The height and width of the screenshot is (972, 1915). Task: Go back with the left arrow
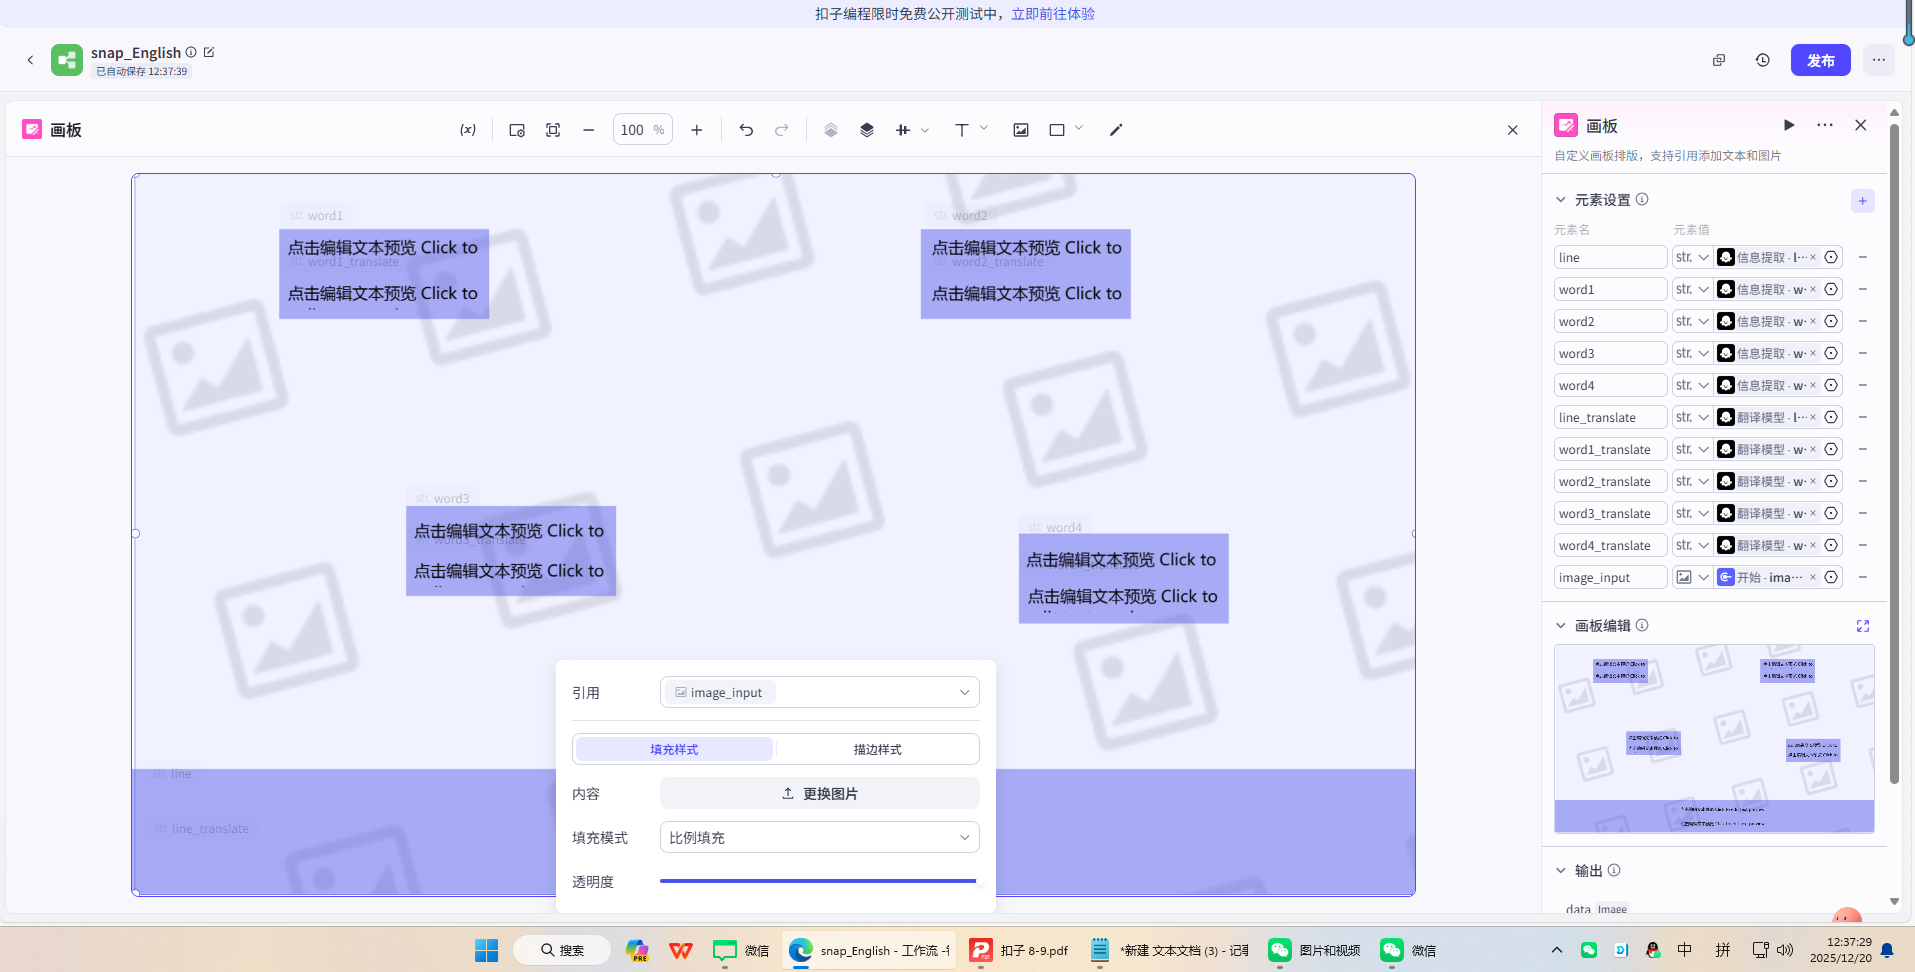coord(30,60)
